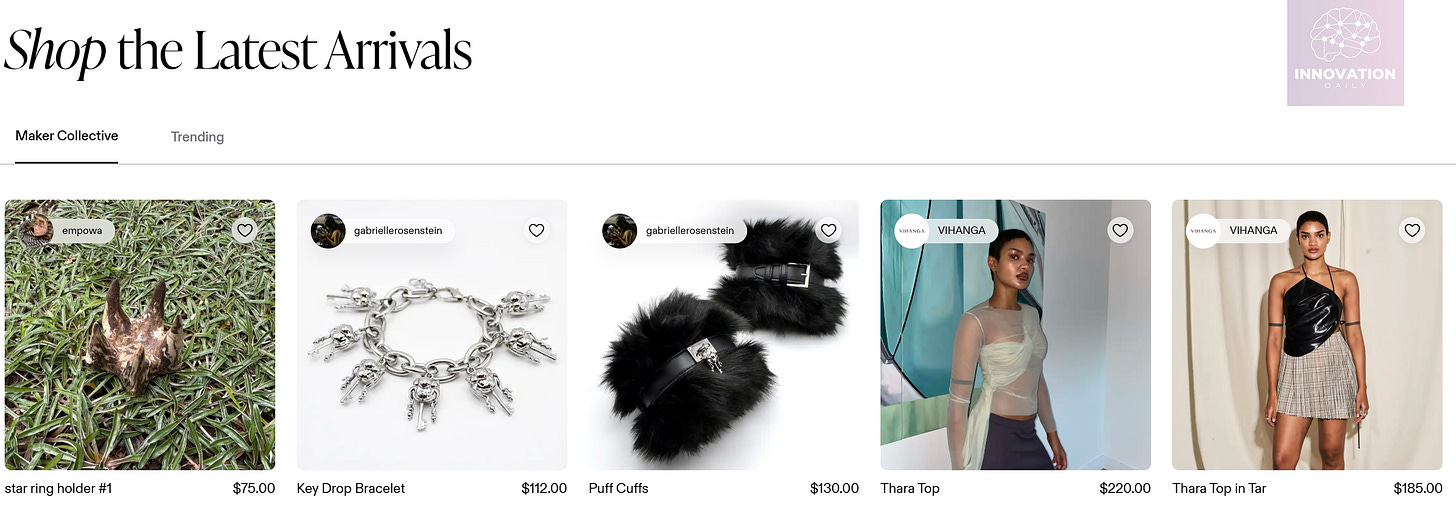
Task: Click the empowa seller name label
Action: (x=80, y=231)
